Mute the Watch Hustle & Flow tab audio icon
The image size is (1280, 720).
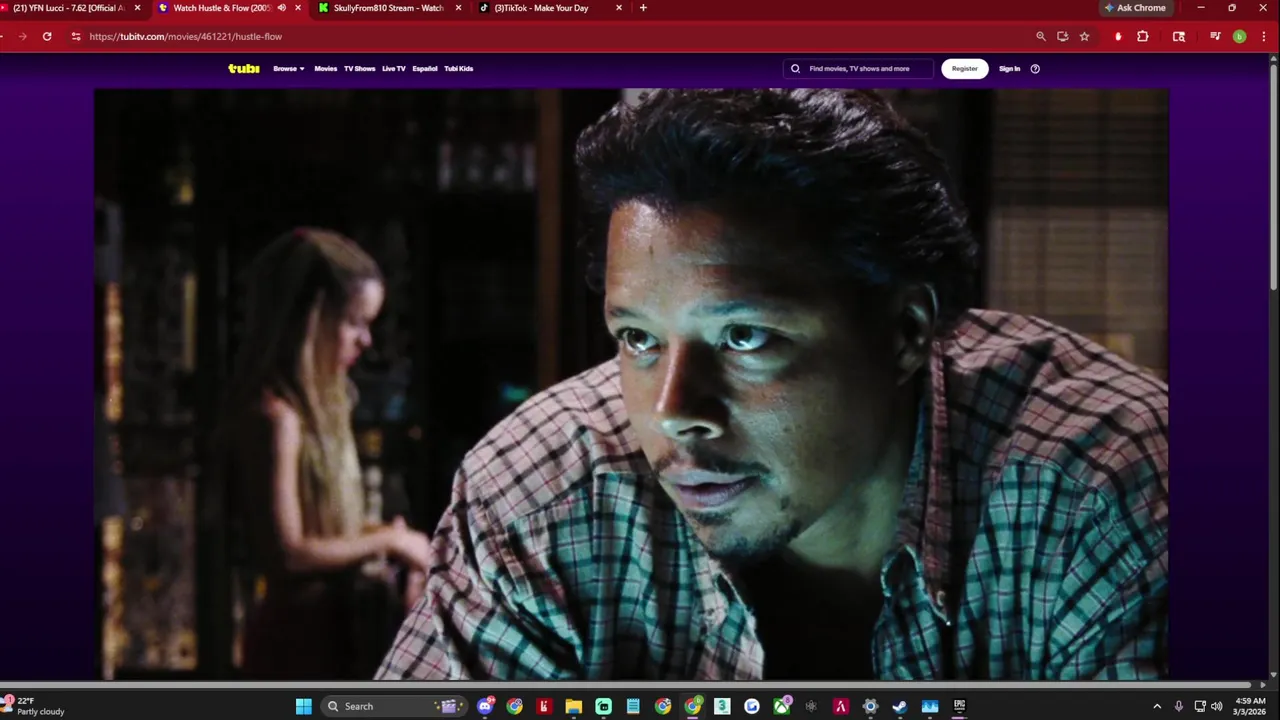(x=281, y=8)
